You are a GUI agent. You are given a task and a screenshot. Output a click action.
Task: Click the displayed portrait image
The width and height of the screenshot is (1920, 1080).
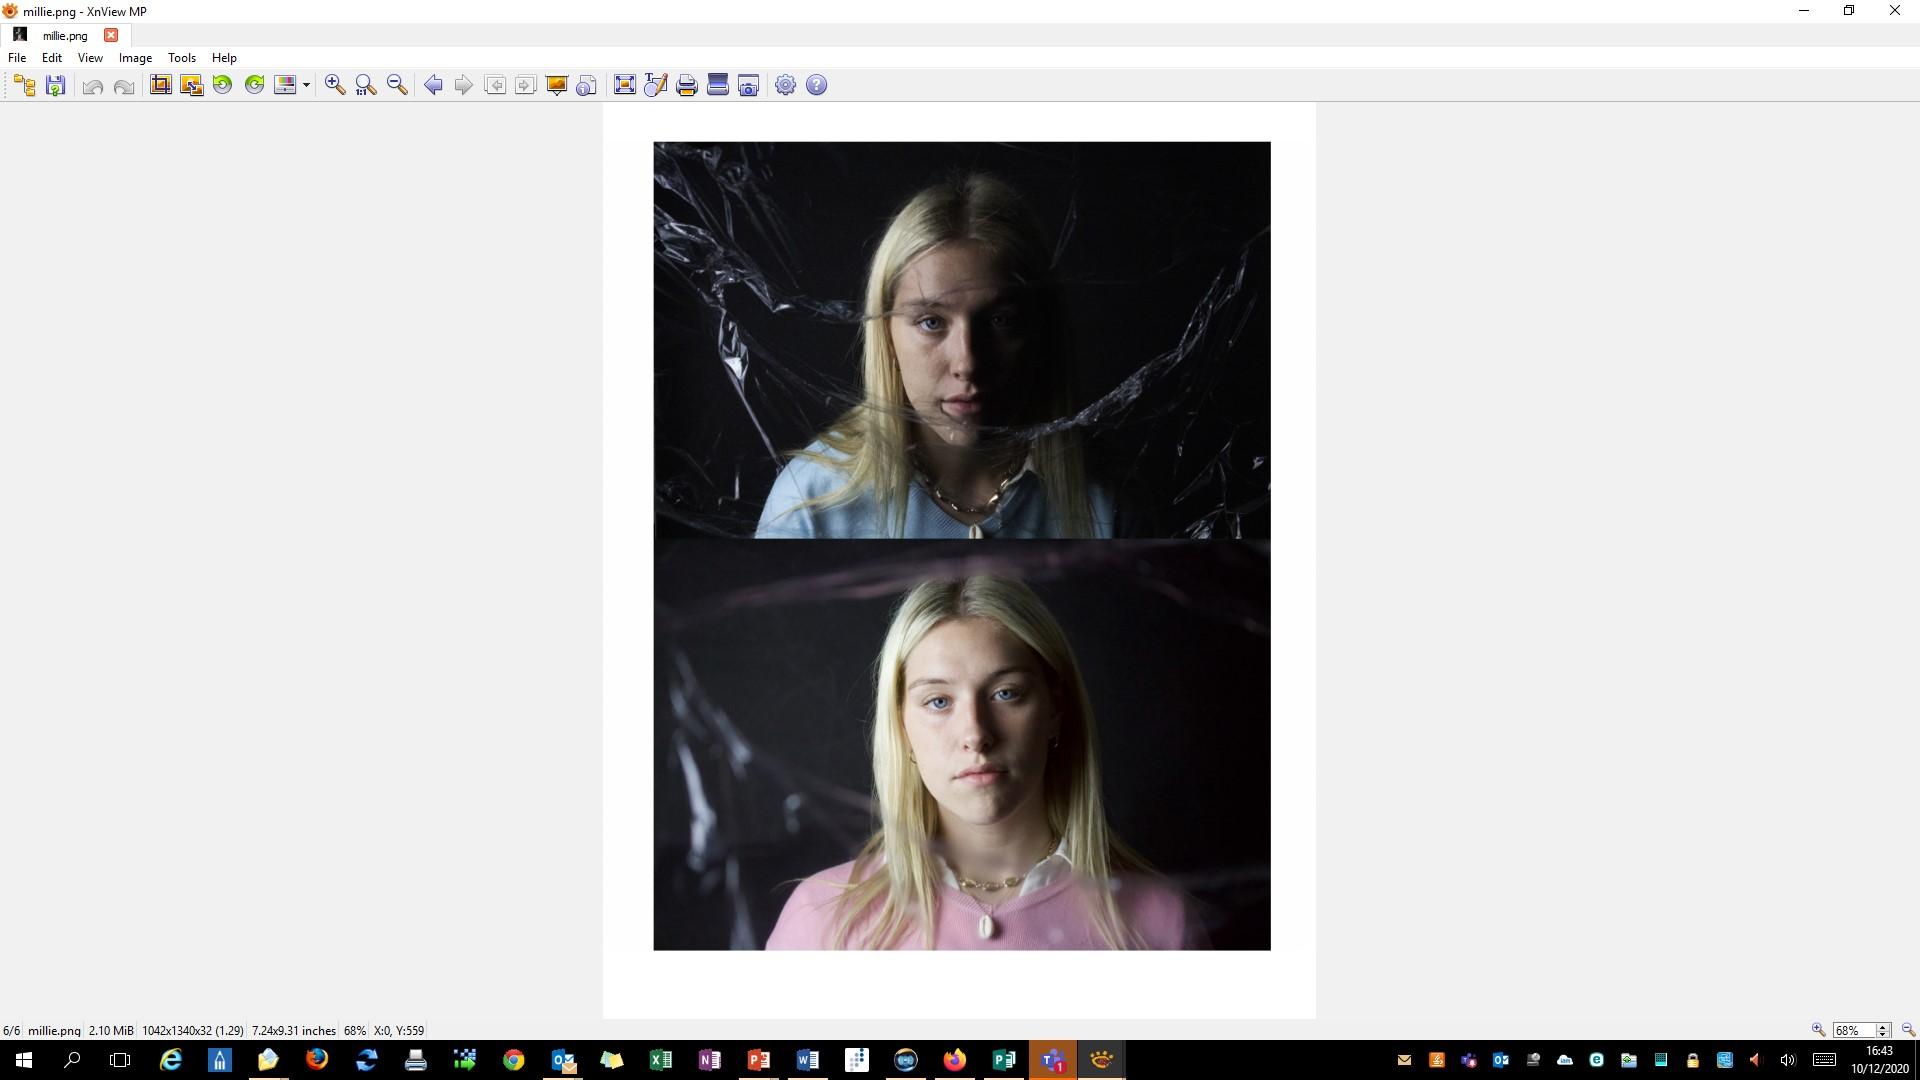pyautogui.click(x=960, y=560)
